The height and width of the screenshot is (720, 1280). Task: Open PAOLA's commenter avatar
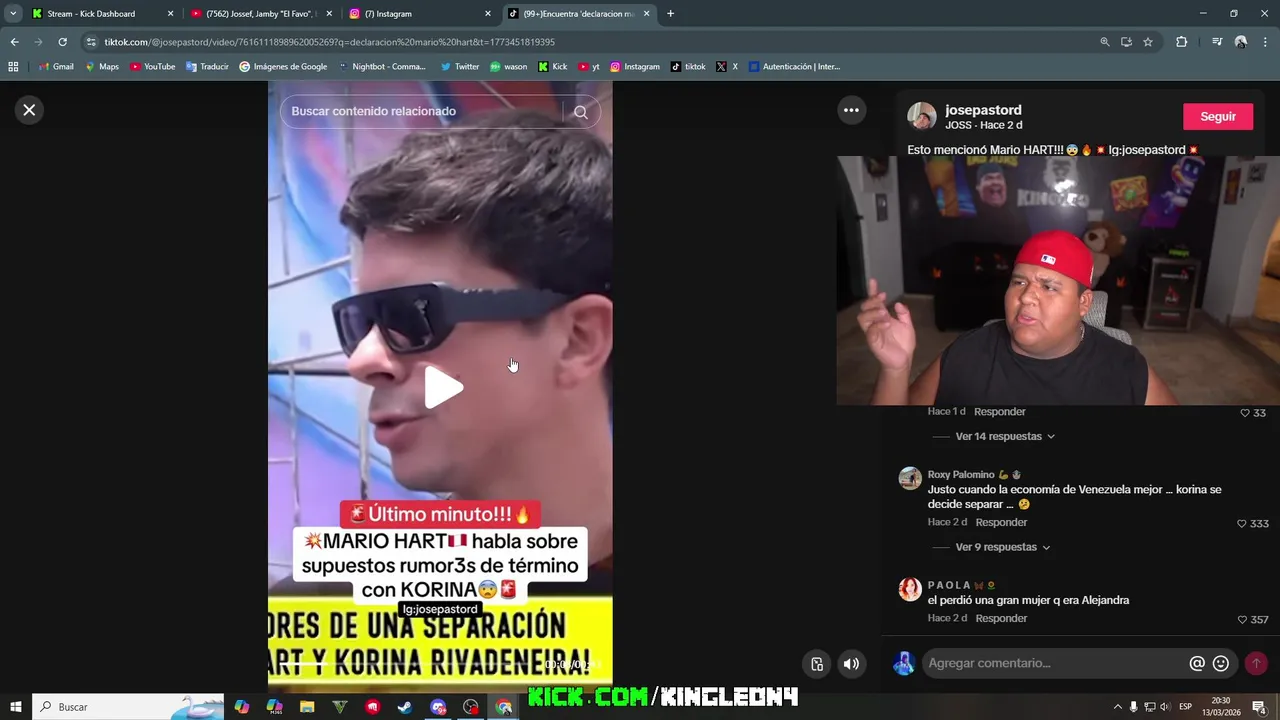coord(910,589)
